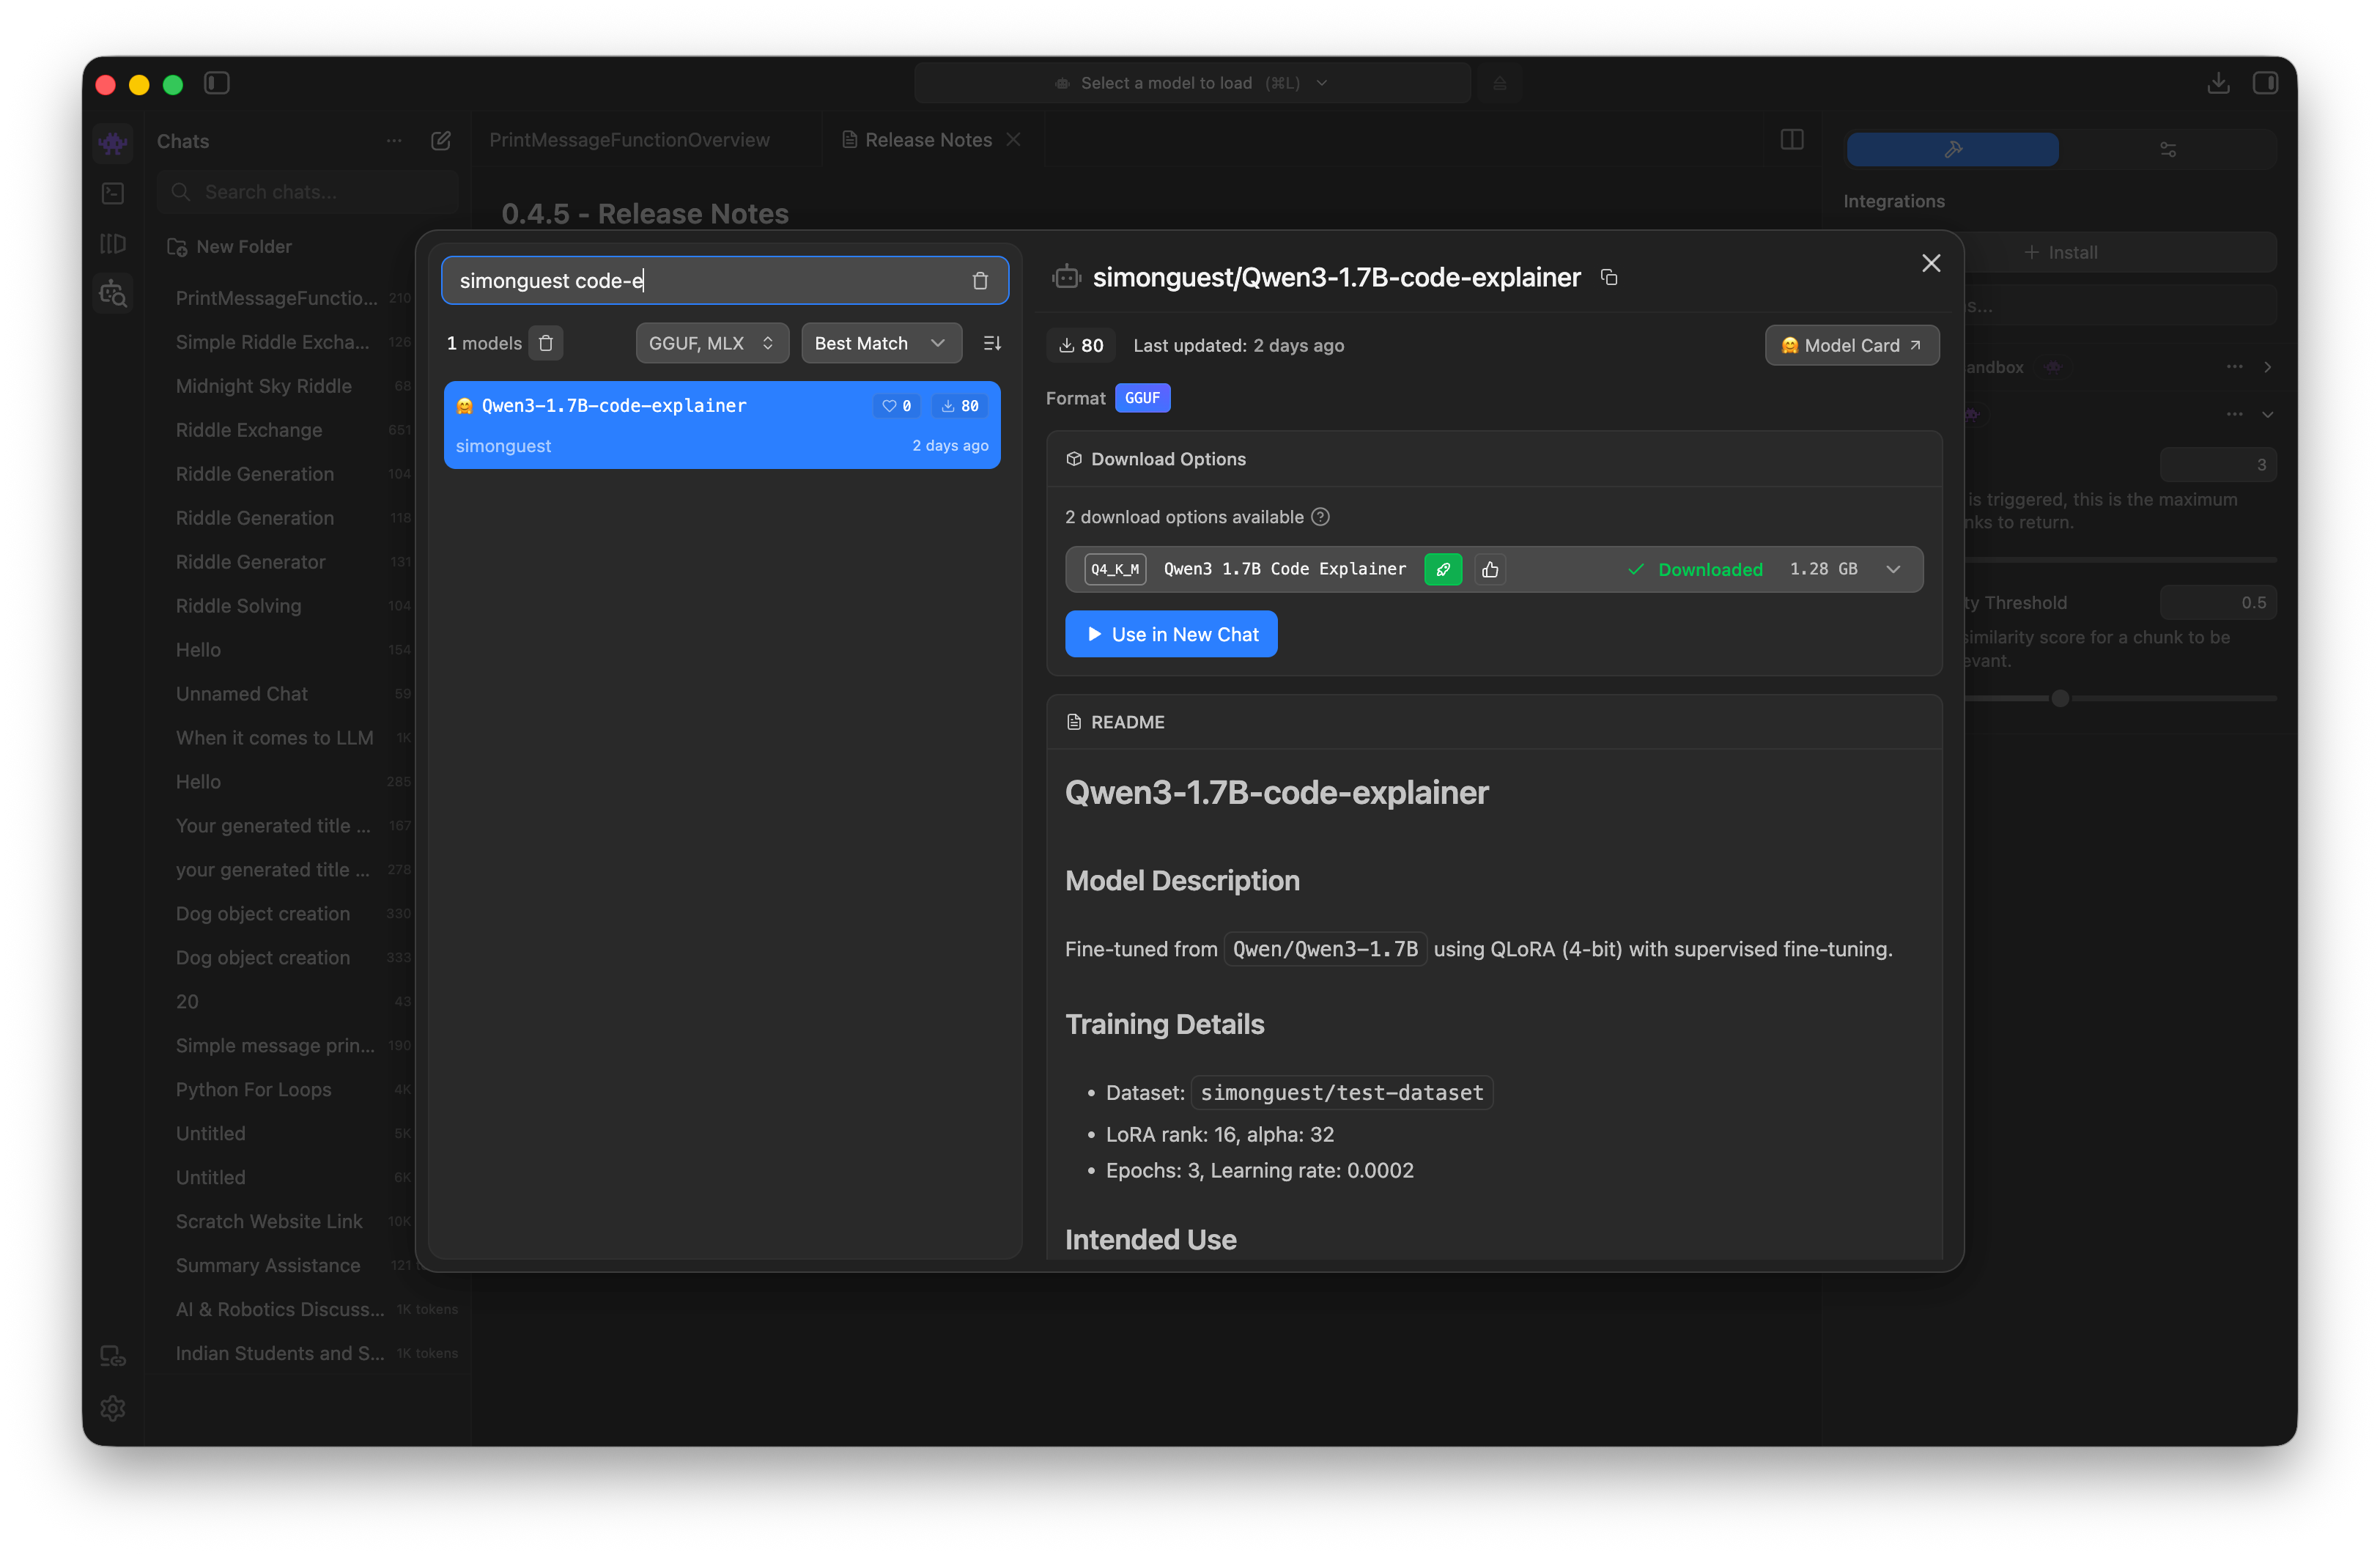Toggle the left sidebar panel icon in title bar
Viewport: 2380px width, 1555px height.
tap(217, 83)
